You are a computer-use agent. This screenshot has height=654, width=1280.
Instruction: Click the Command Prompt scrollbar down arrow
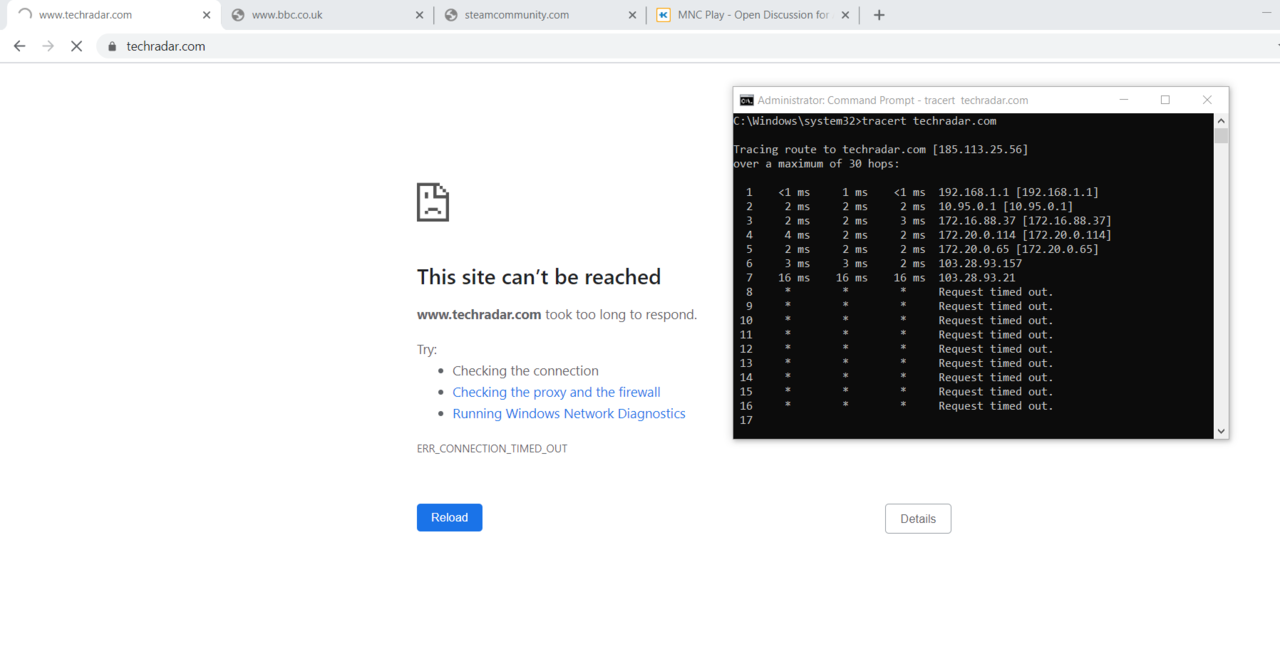[x=1221, y=431]
